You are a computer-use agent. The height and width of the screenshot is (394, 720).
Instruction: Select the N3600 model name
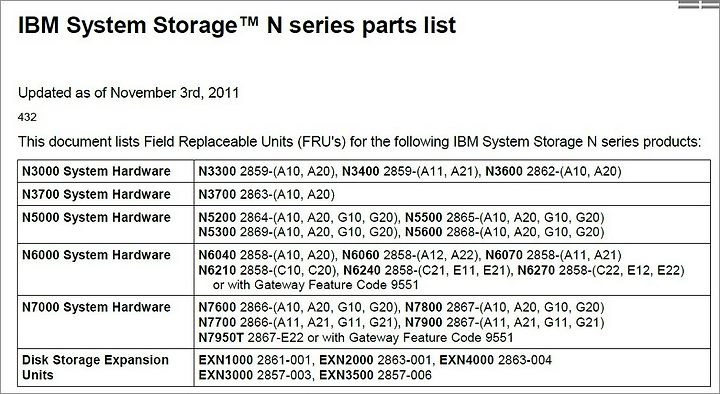(x=504, y=171)
